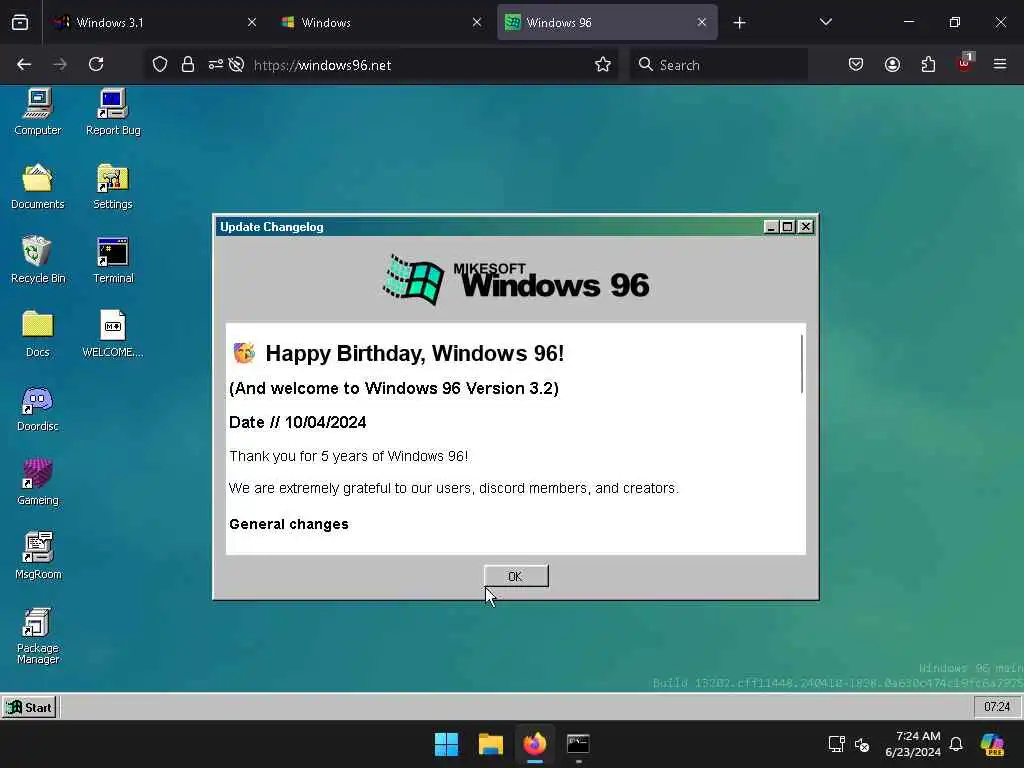Image resolution: width=1024 pixels, height=768 pixels.
Task: Go back to the previous page
Action: [x=24, y=64]
